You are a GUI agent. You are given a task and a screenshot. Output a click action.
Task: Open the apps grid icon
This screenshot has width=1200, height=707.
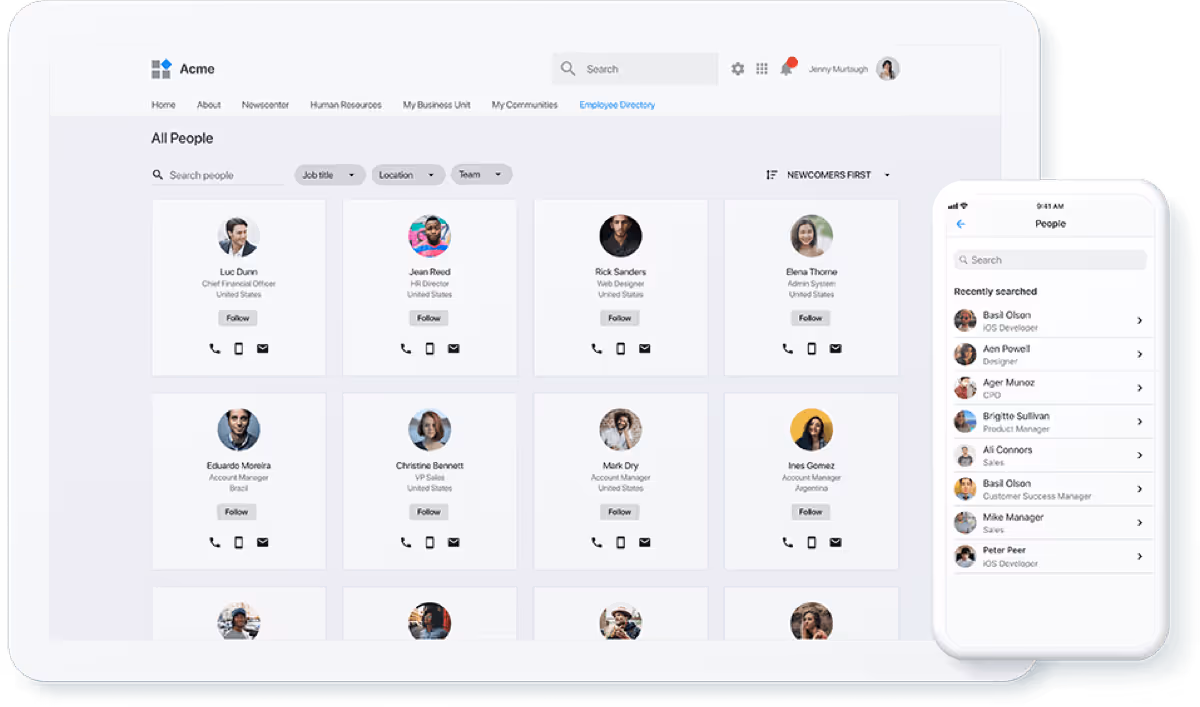coord(762,69)
